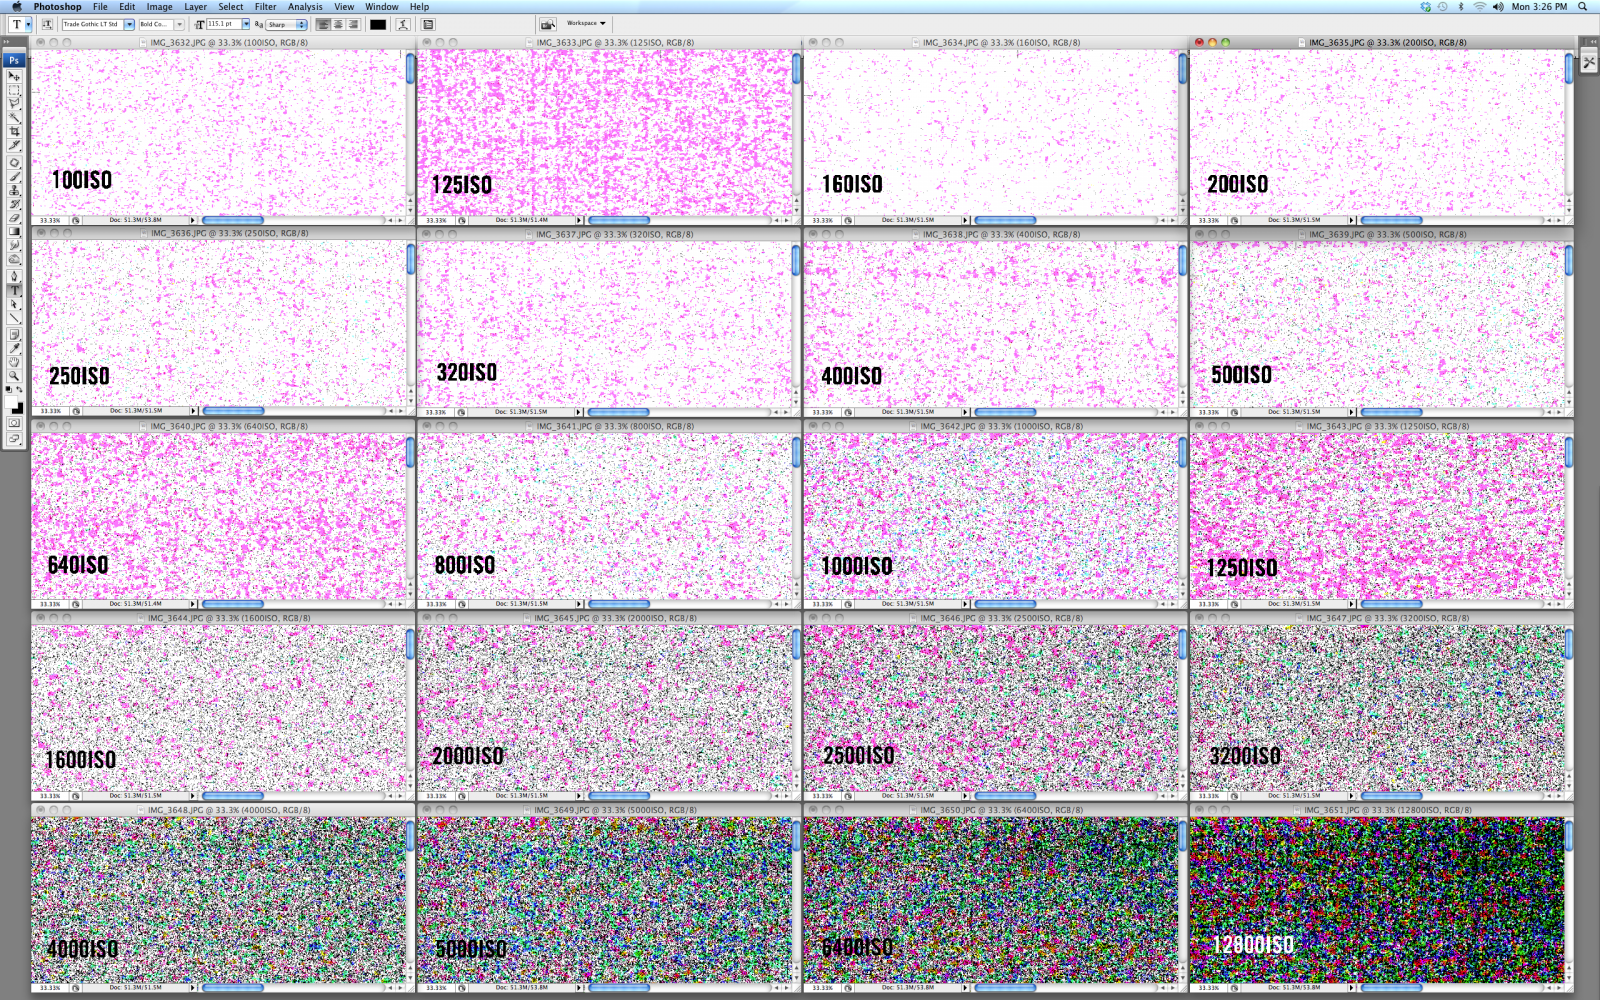Select the Lasso tool
The image size is (1600, 1000).
point(15,105)
